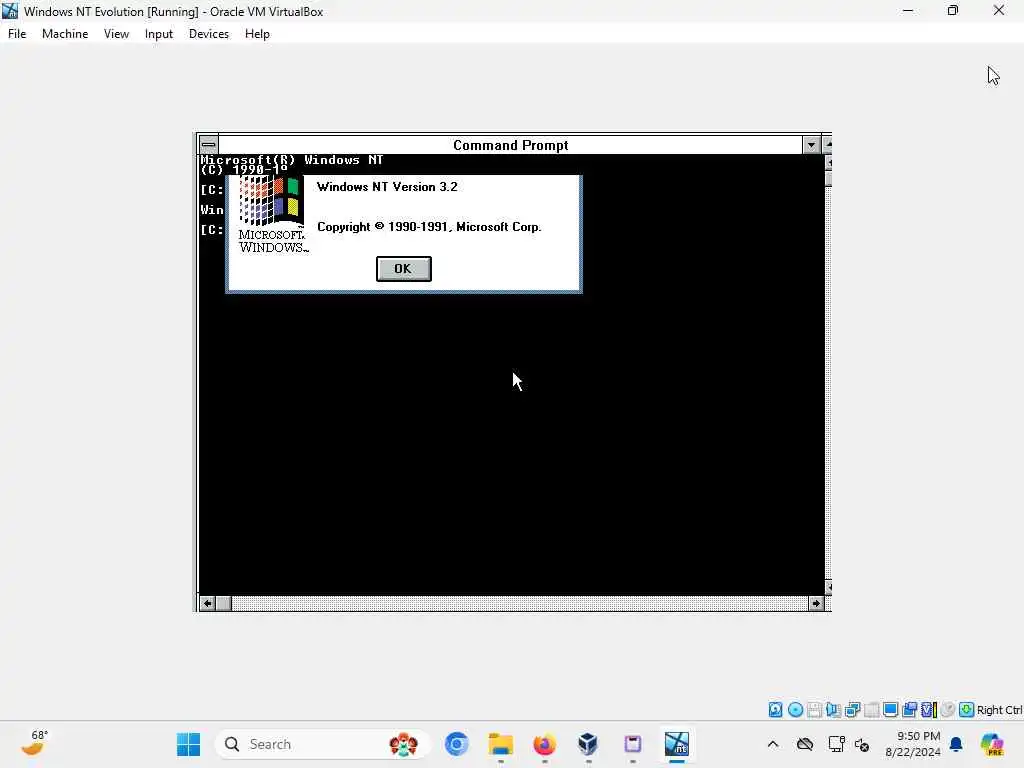
Task: Click the greyed USB devices indicator
Action: tap(871, 710)
